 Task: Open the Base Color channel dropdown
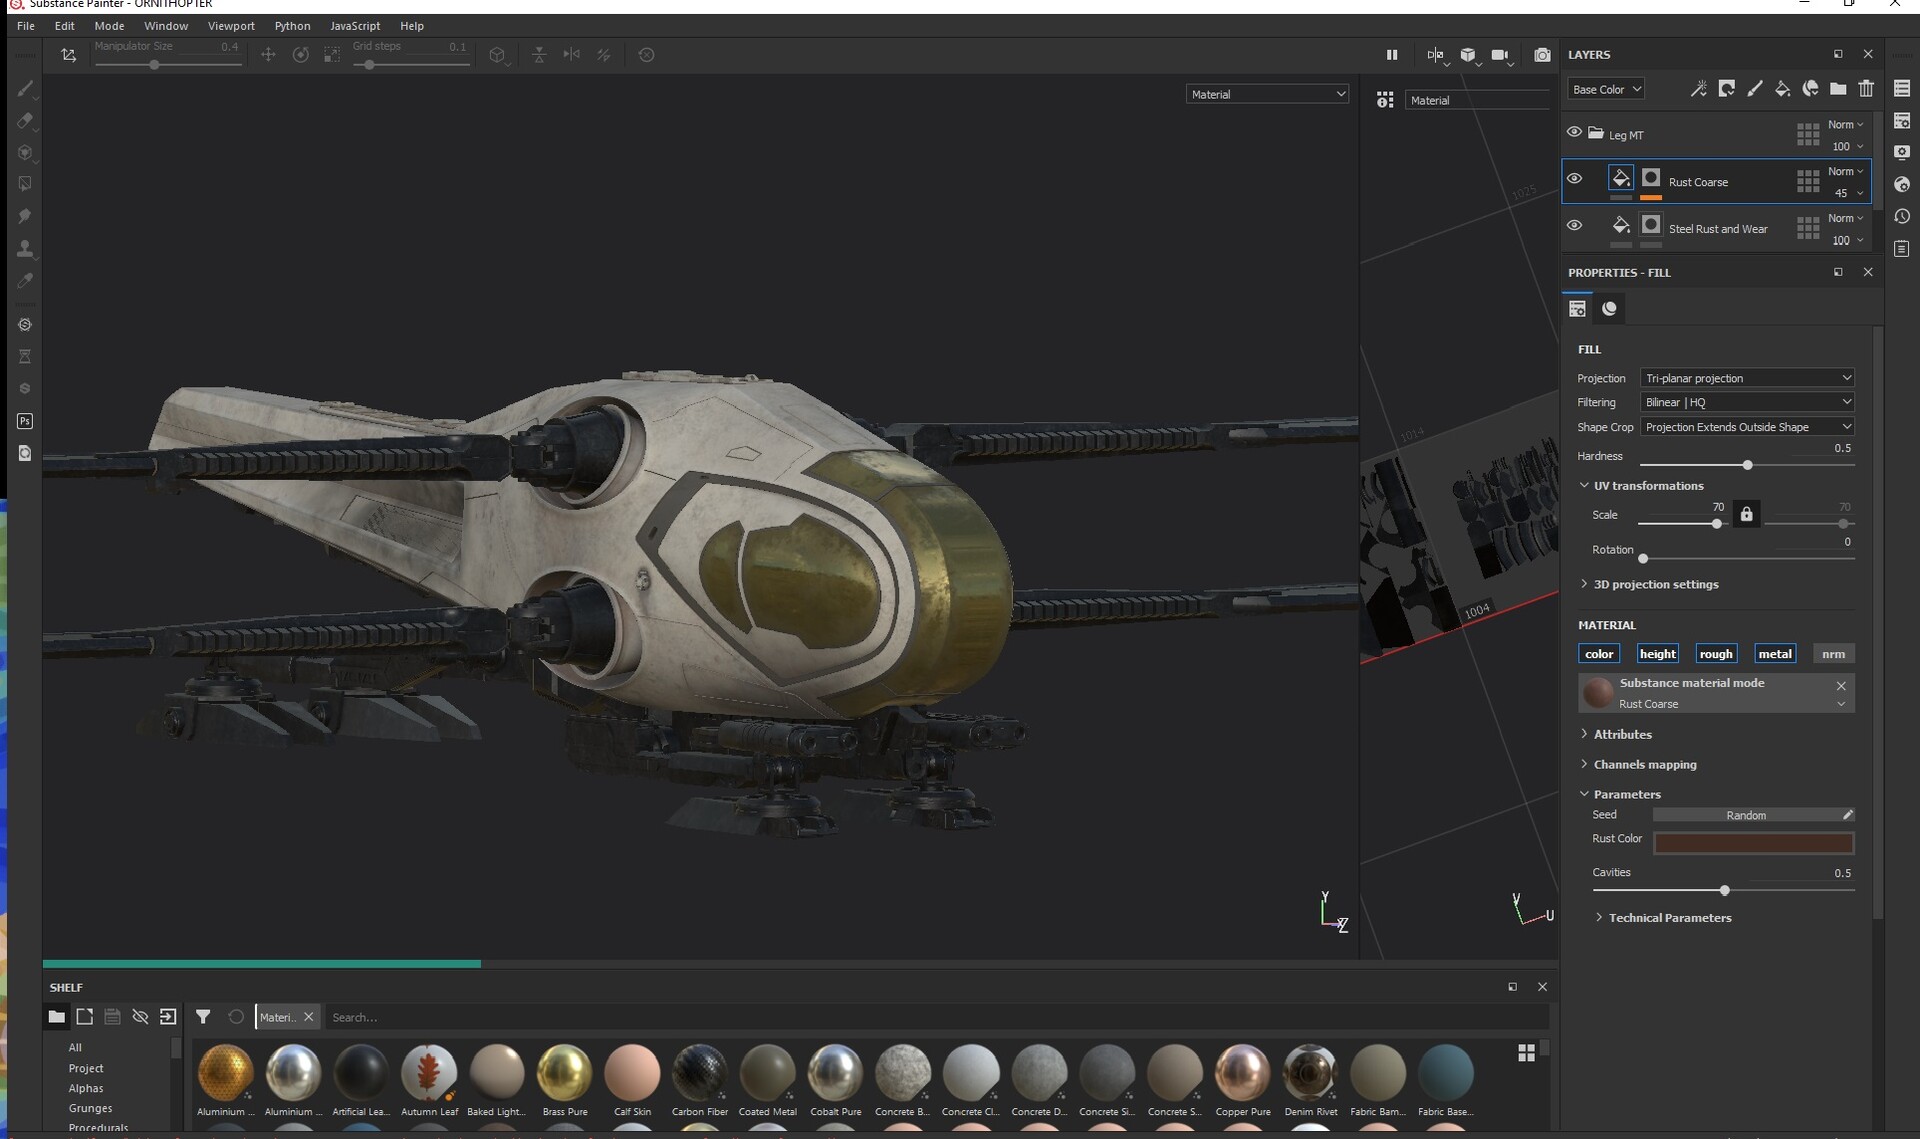pos(1605,88)
